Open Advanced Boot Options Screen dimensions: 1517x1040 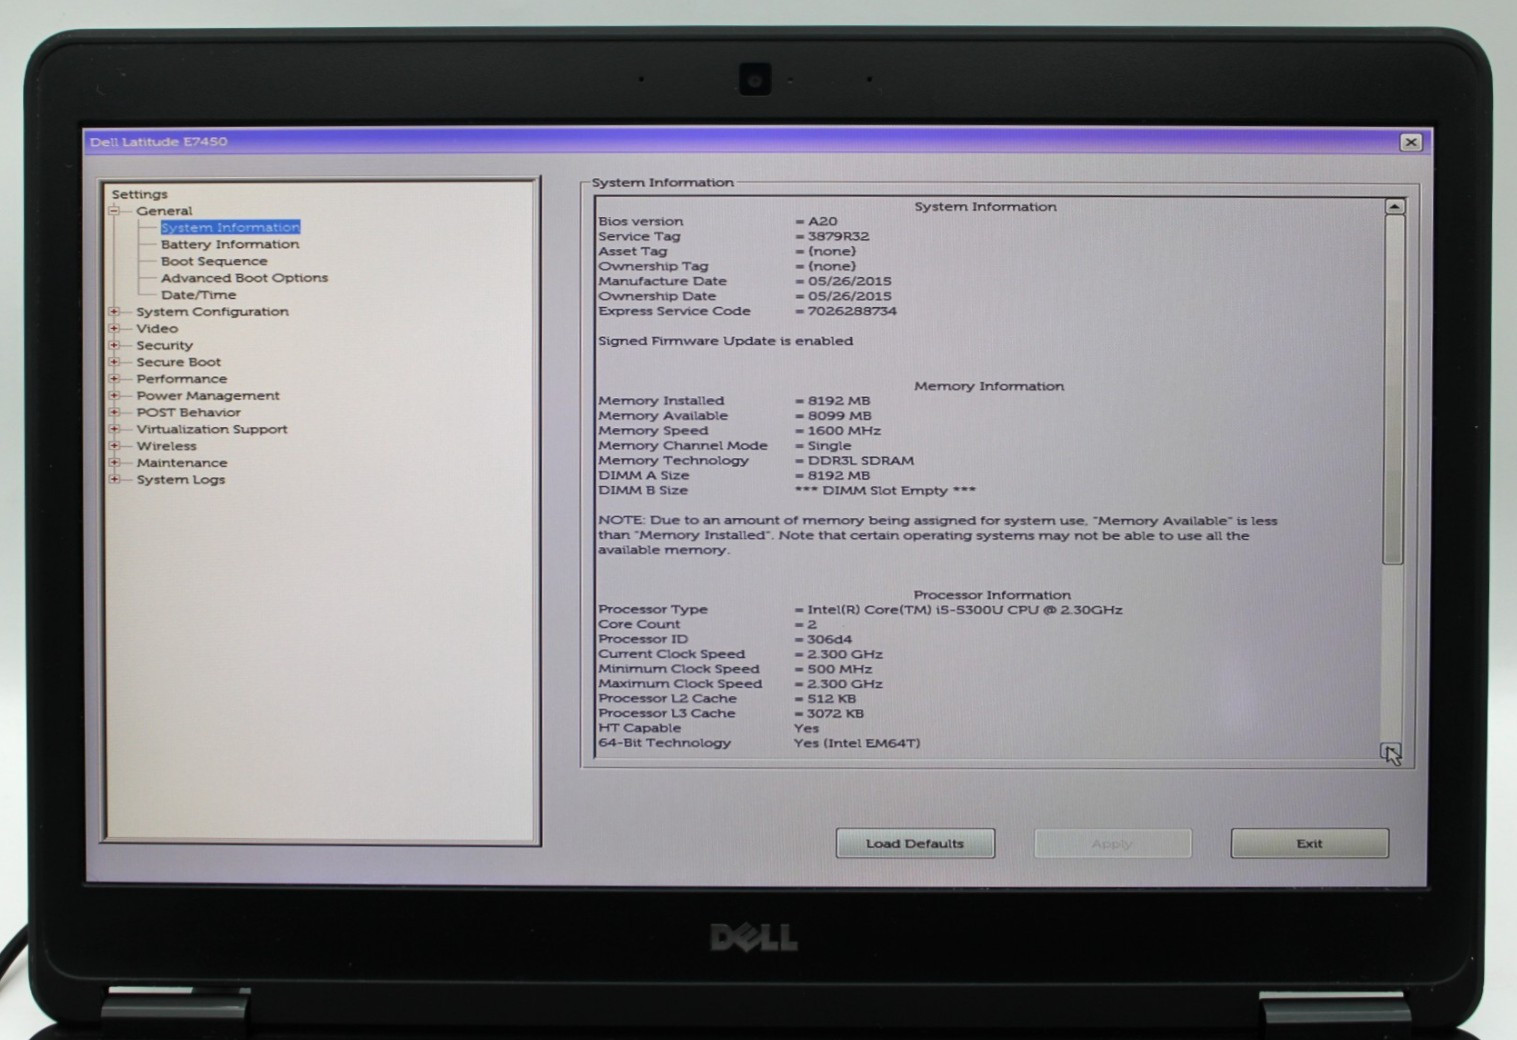coord(244,278)
